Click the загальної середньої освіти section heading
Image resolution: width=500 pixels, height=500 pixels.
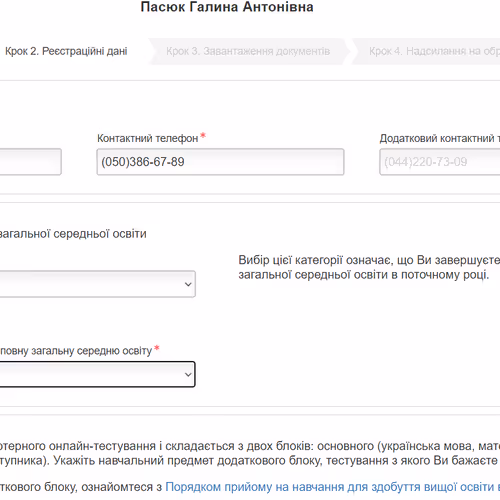click(x=73, y=234)
